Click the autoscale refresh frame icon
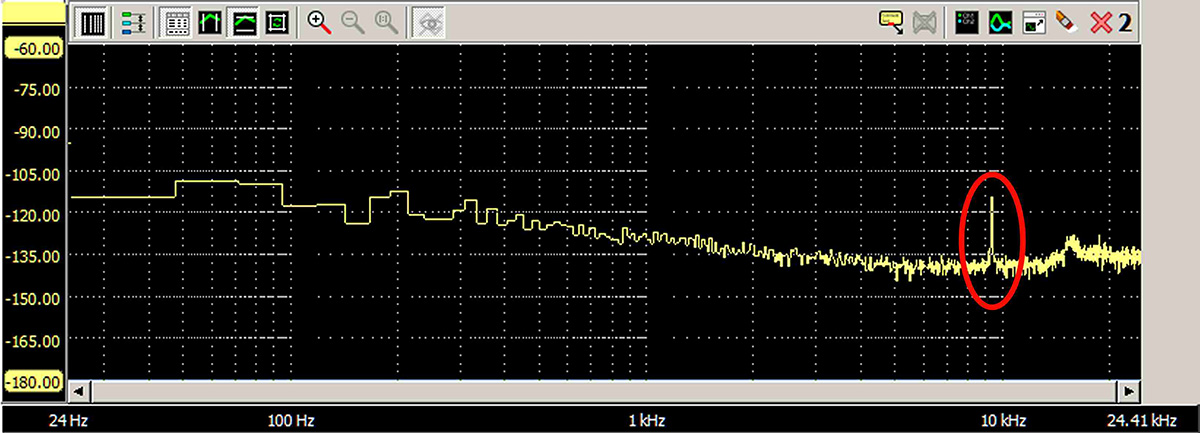 [x=277, y=22]
